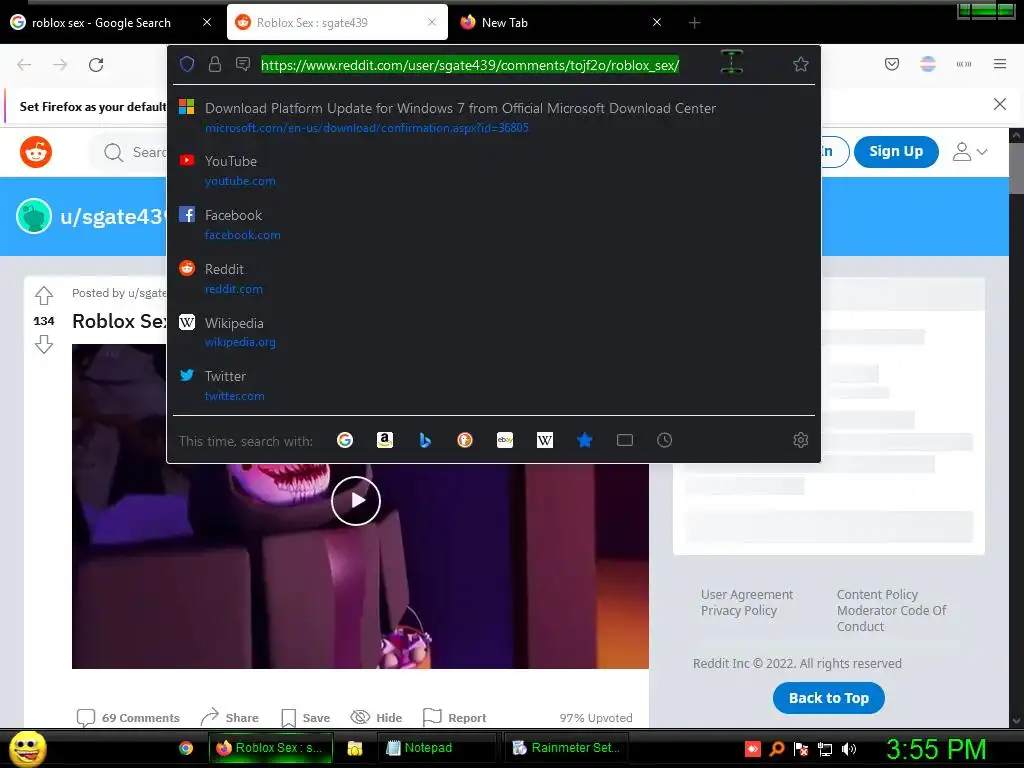Dismiss the Set Firefox as default bar
1024x768 pixels.
tap(1000, 104)
